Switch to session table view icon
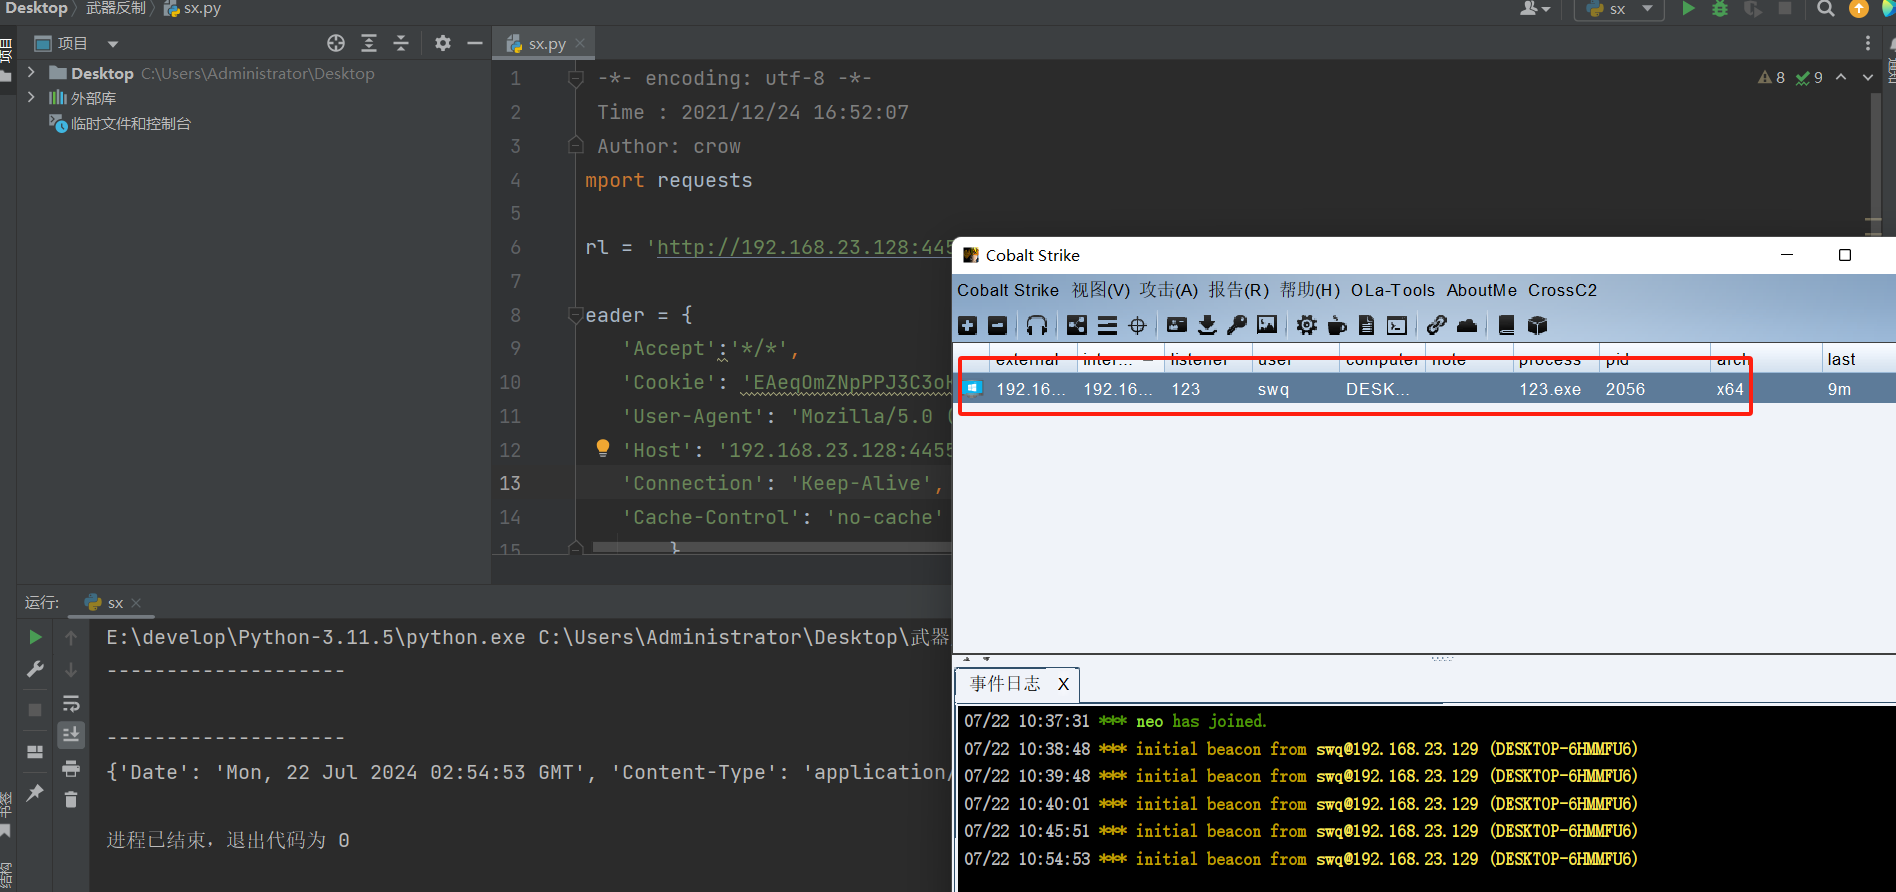The width and height of the screenshot is (1896, 892). point(1107,325)
